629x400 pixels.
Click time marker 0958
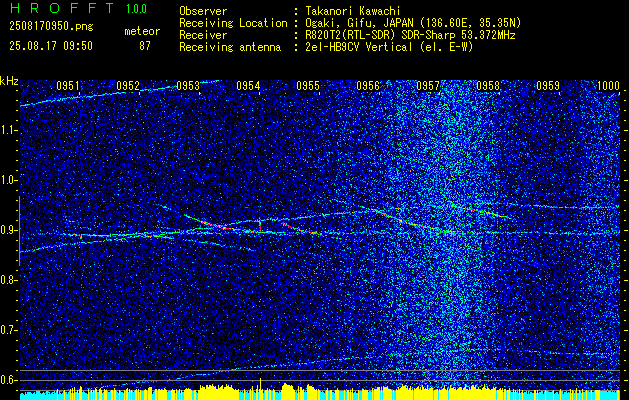pos(488,86)
